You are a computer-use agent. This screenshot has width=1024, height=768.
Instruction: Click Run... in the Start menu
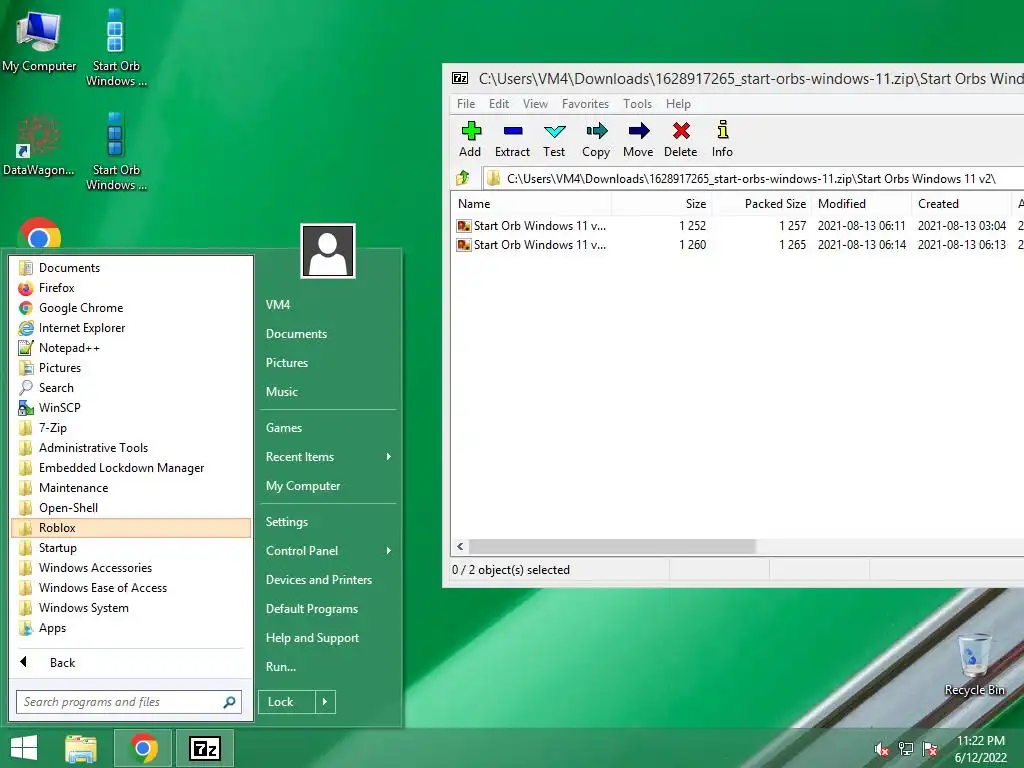(x=328, y=667)
